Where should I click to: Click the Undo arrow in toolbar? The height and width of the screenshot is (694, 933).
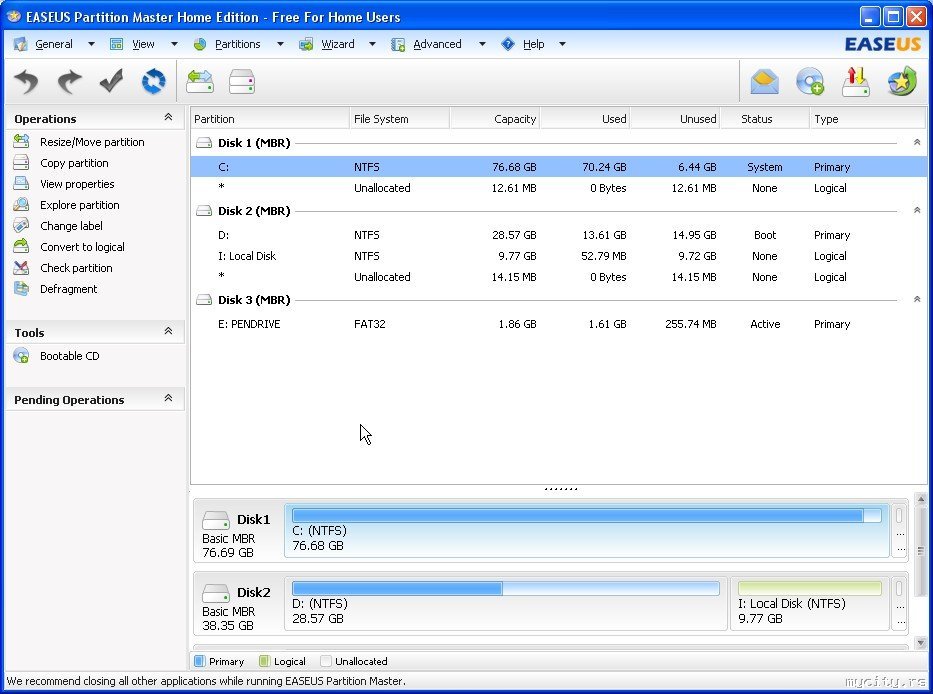click(x=27, y=82)
